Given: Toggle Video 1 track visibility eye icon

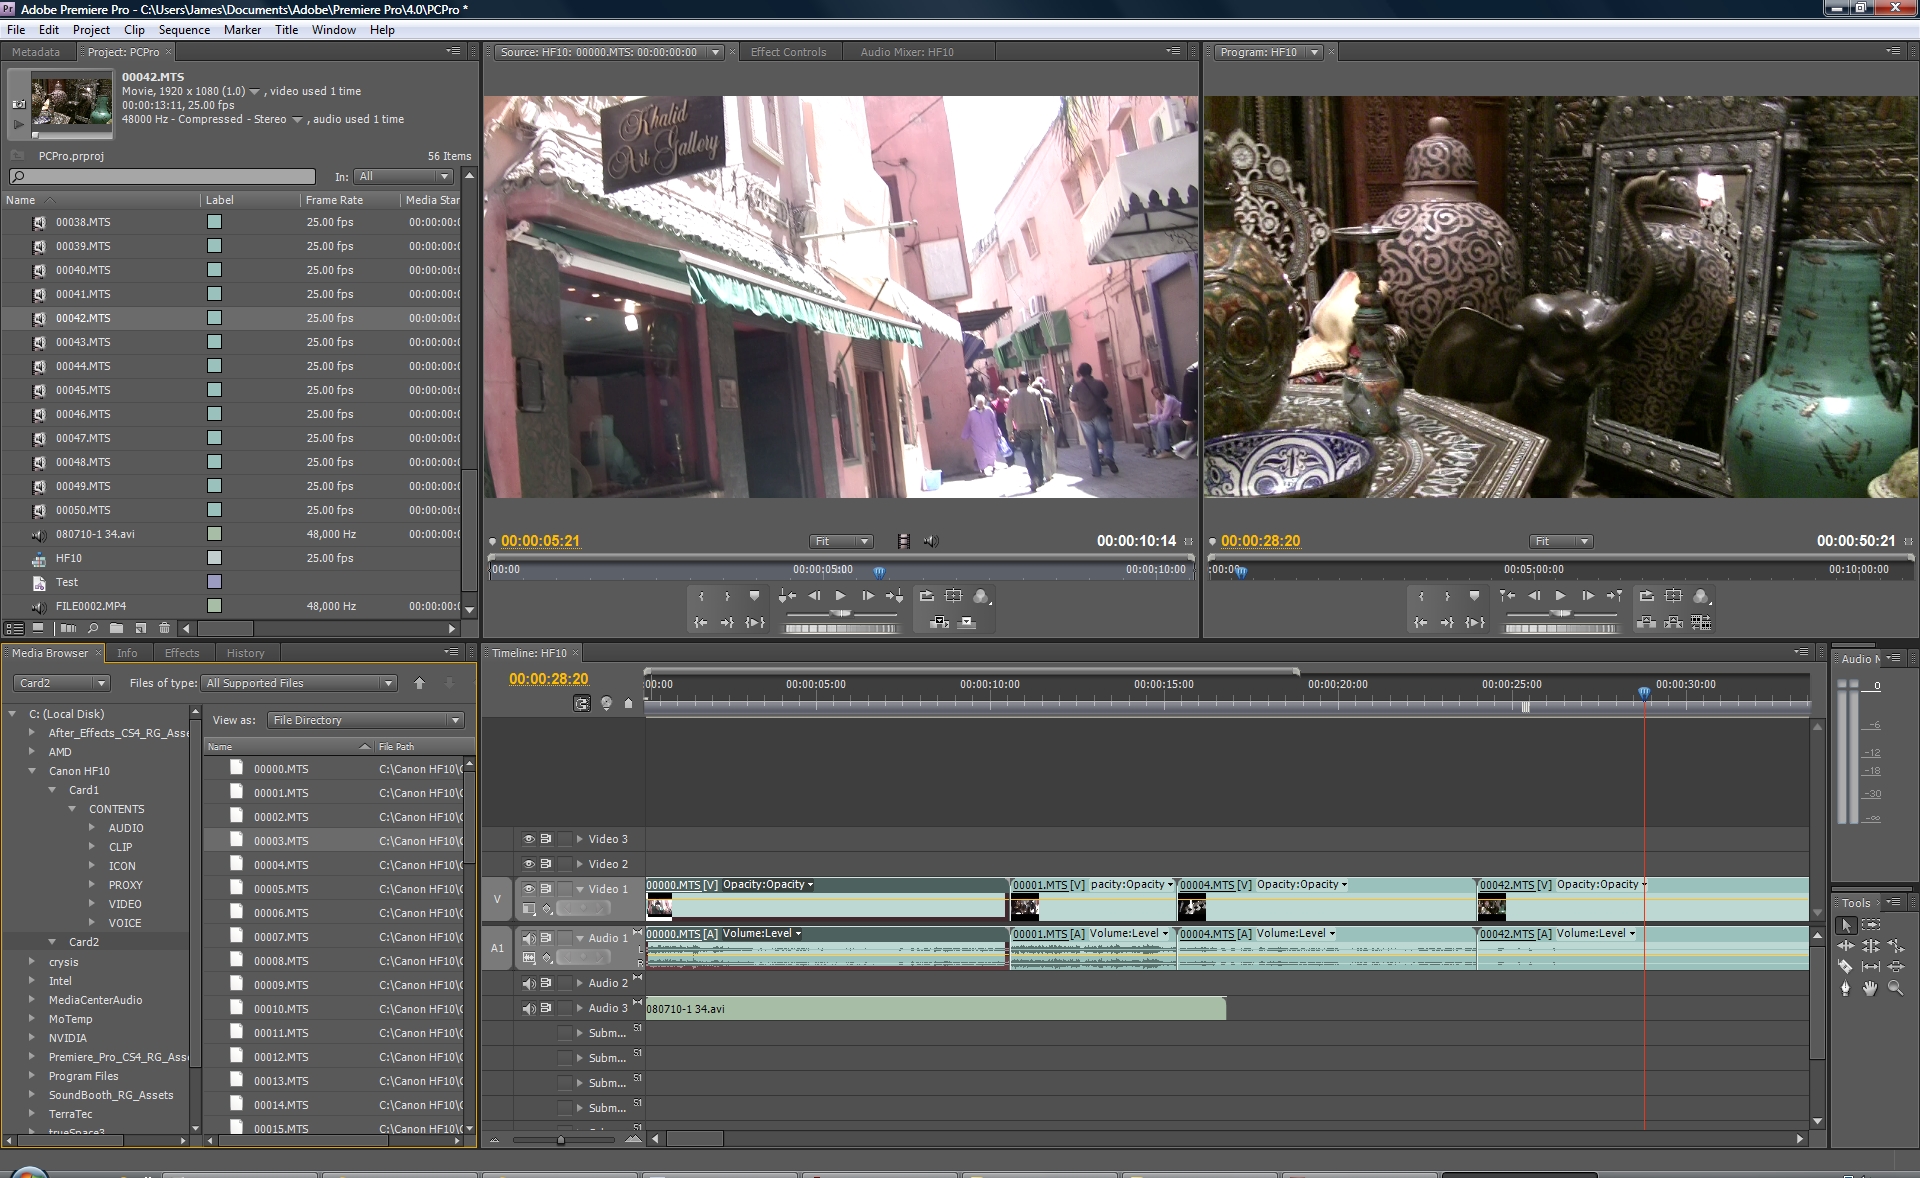Looking at the screenshot, I should (528, 889).
